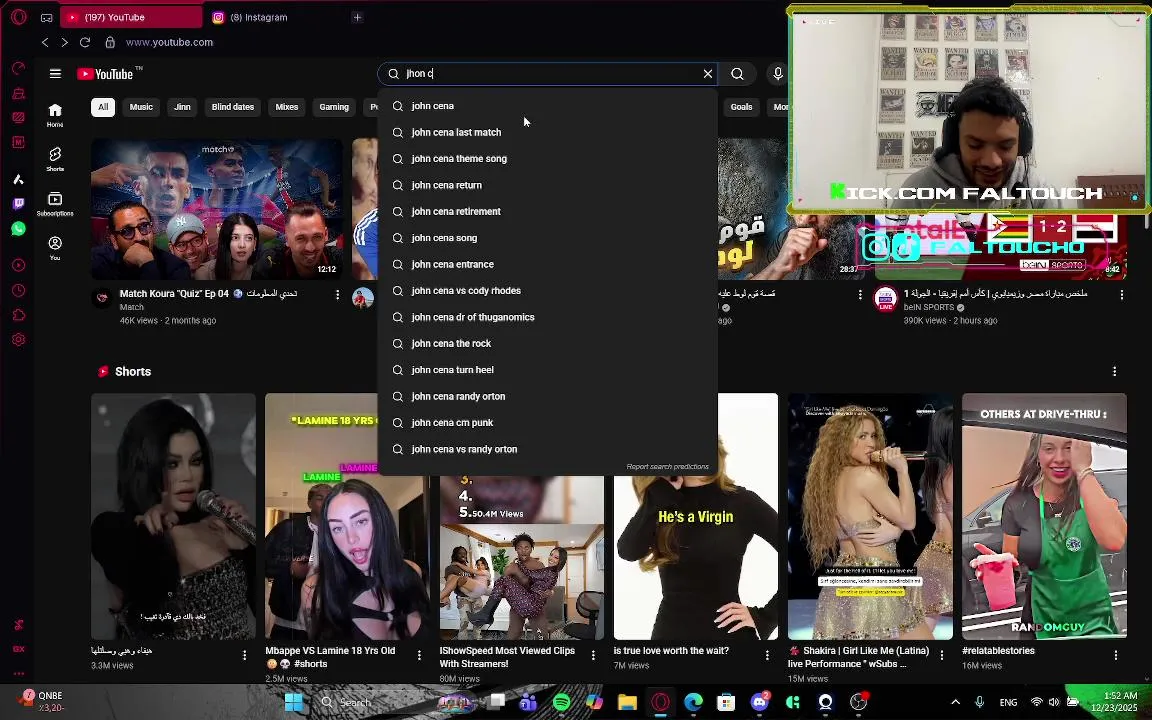Clear the search box with the X icon
Viewport: 1152px width, 720px height.
point(708,73)
